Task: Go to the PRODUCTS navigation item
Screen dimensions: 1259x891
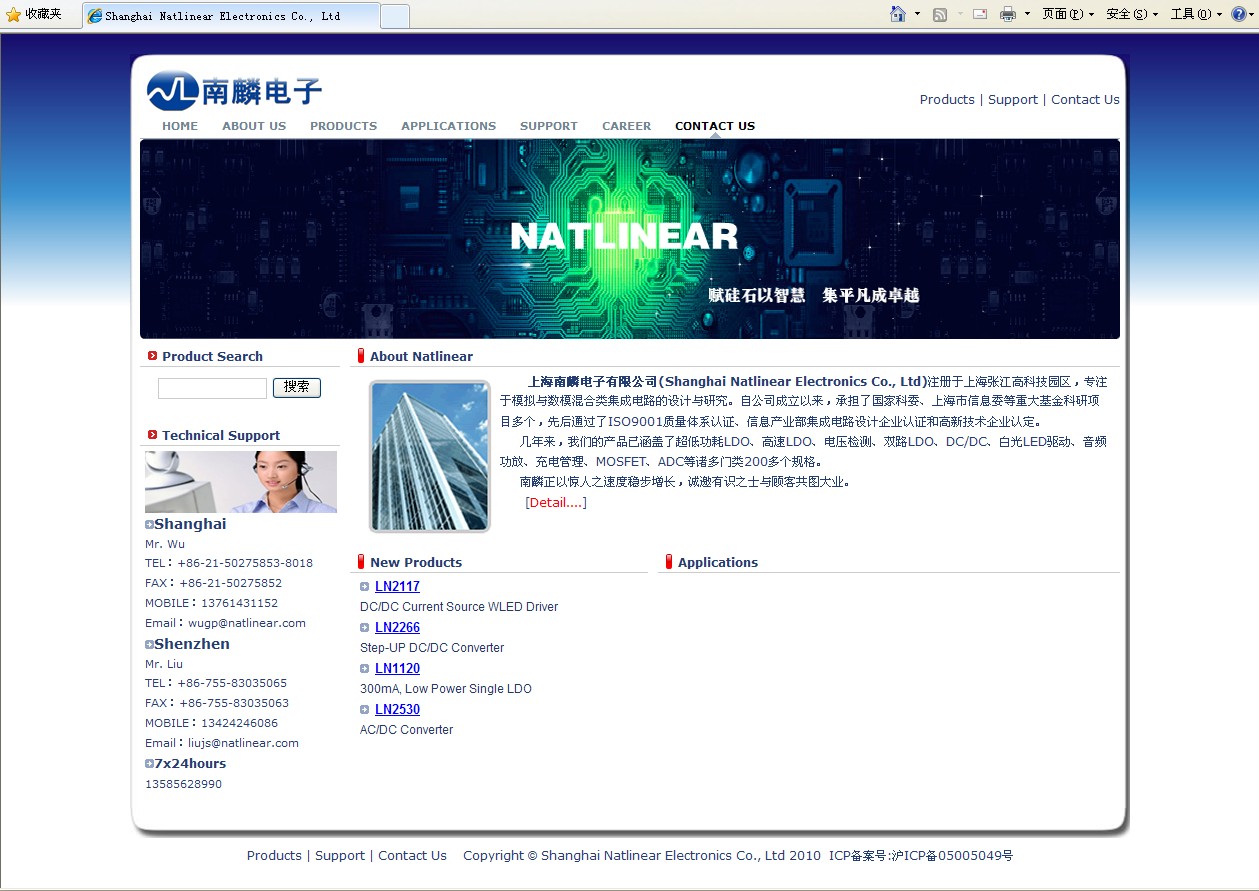Action: 343,126
